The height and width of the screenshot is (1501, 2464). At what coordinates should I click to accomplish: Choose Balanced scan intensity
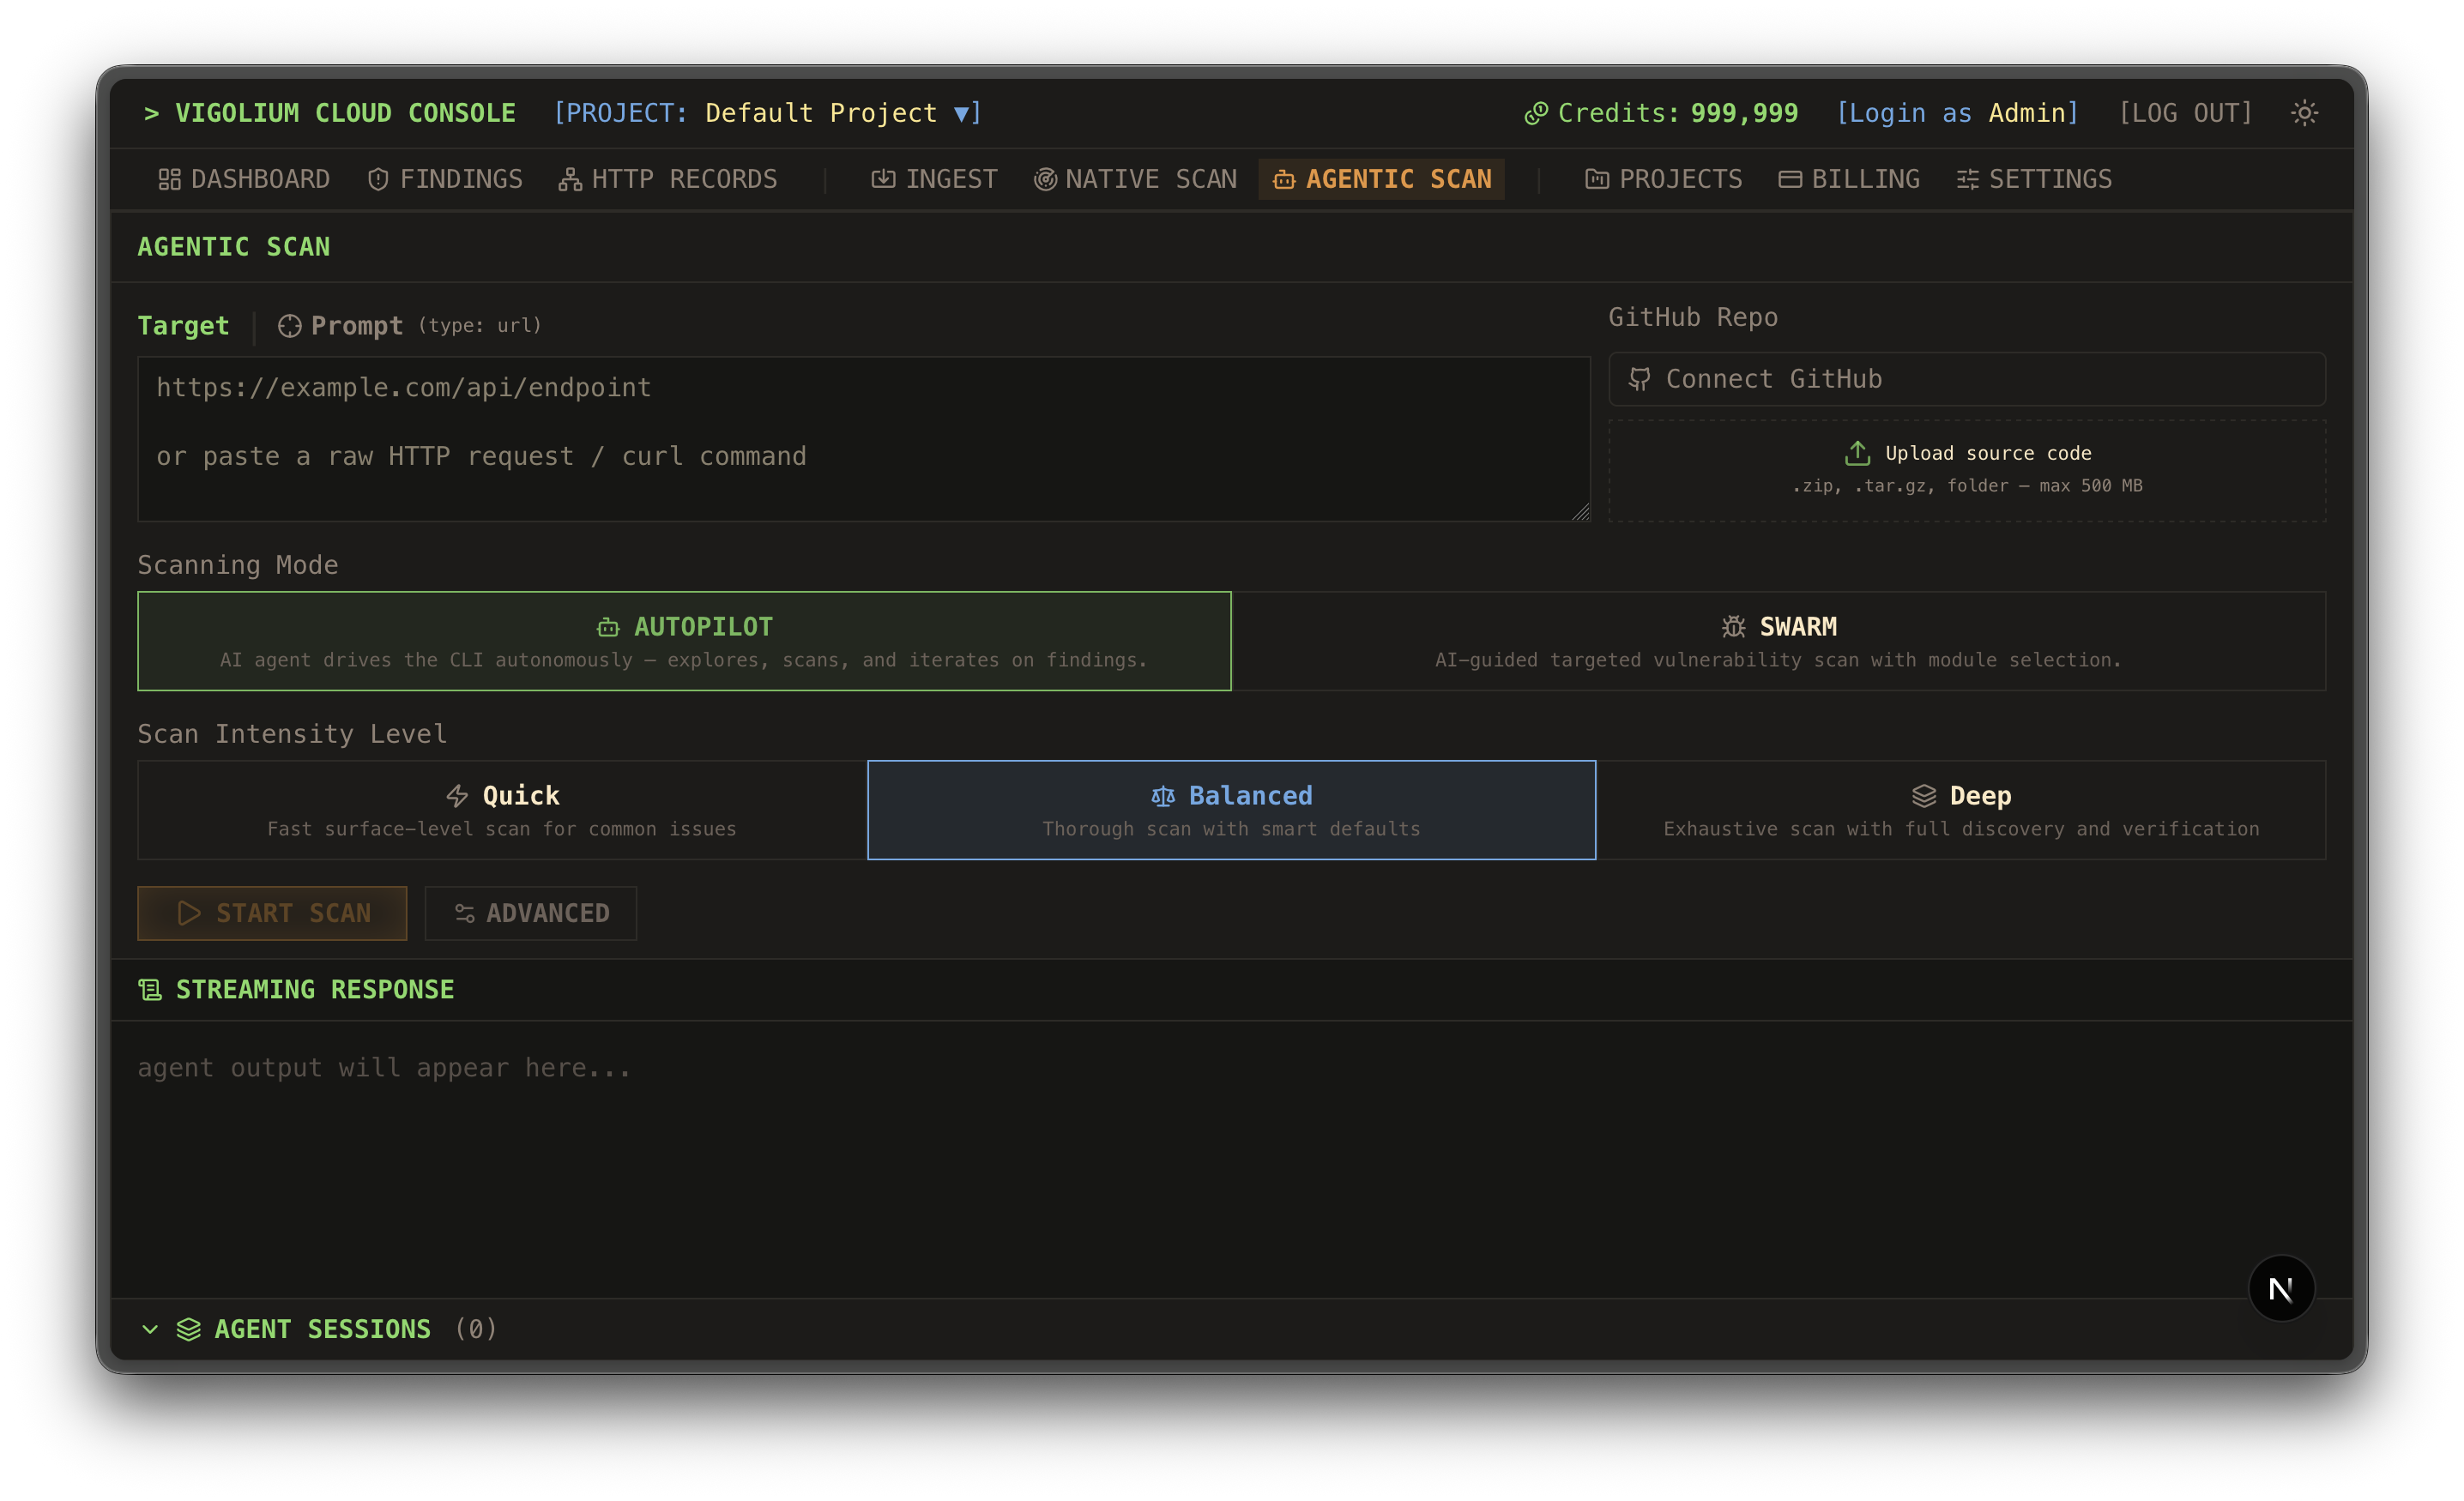(1231, 810)
